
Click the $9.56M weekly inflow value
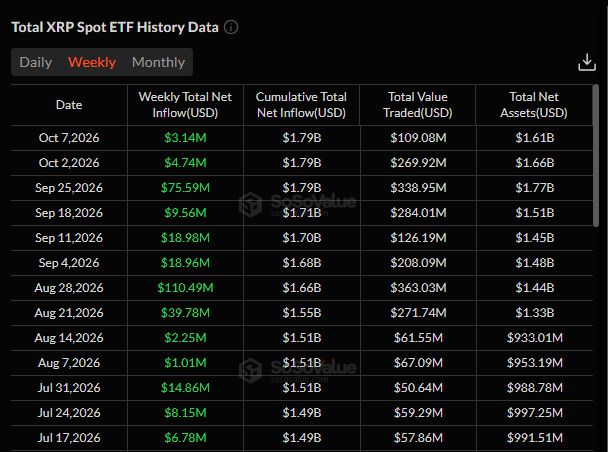[x=185, y=212]
